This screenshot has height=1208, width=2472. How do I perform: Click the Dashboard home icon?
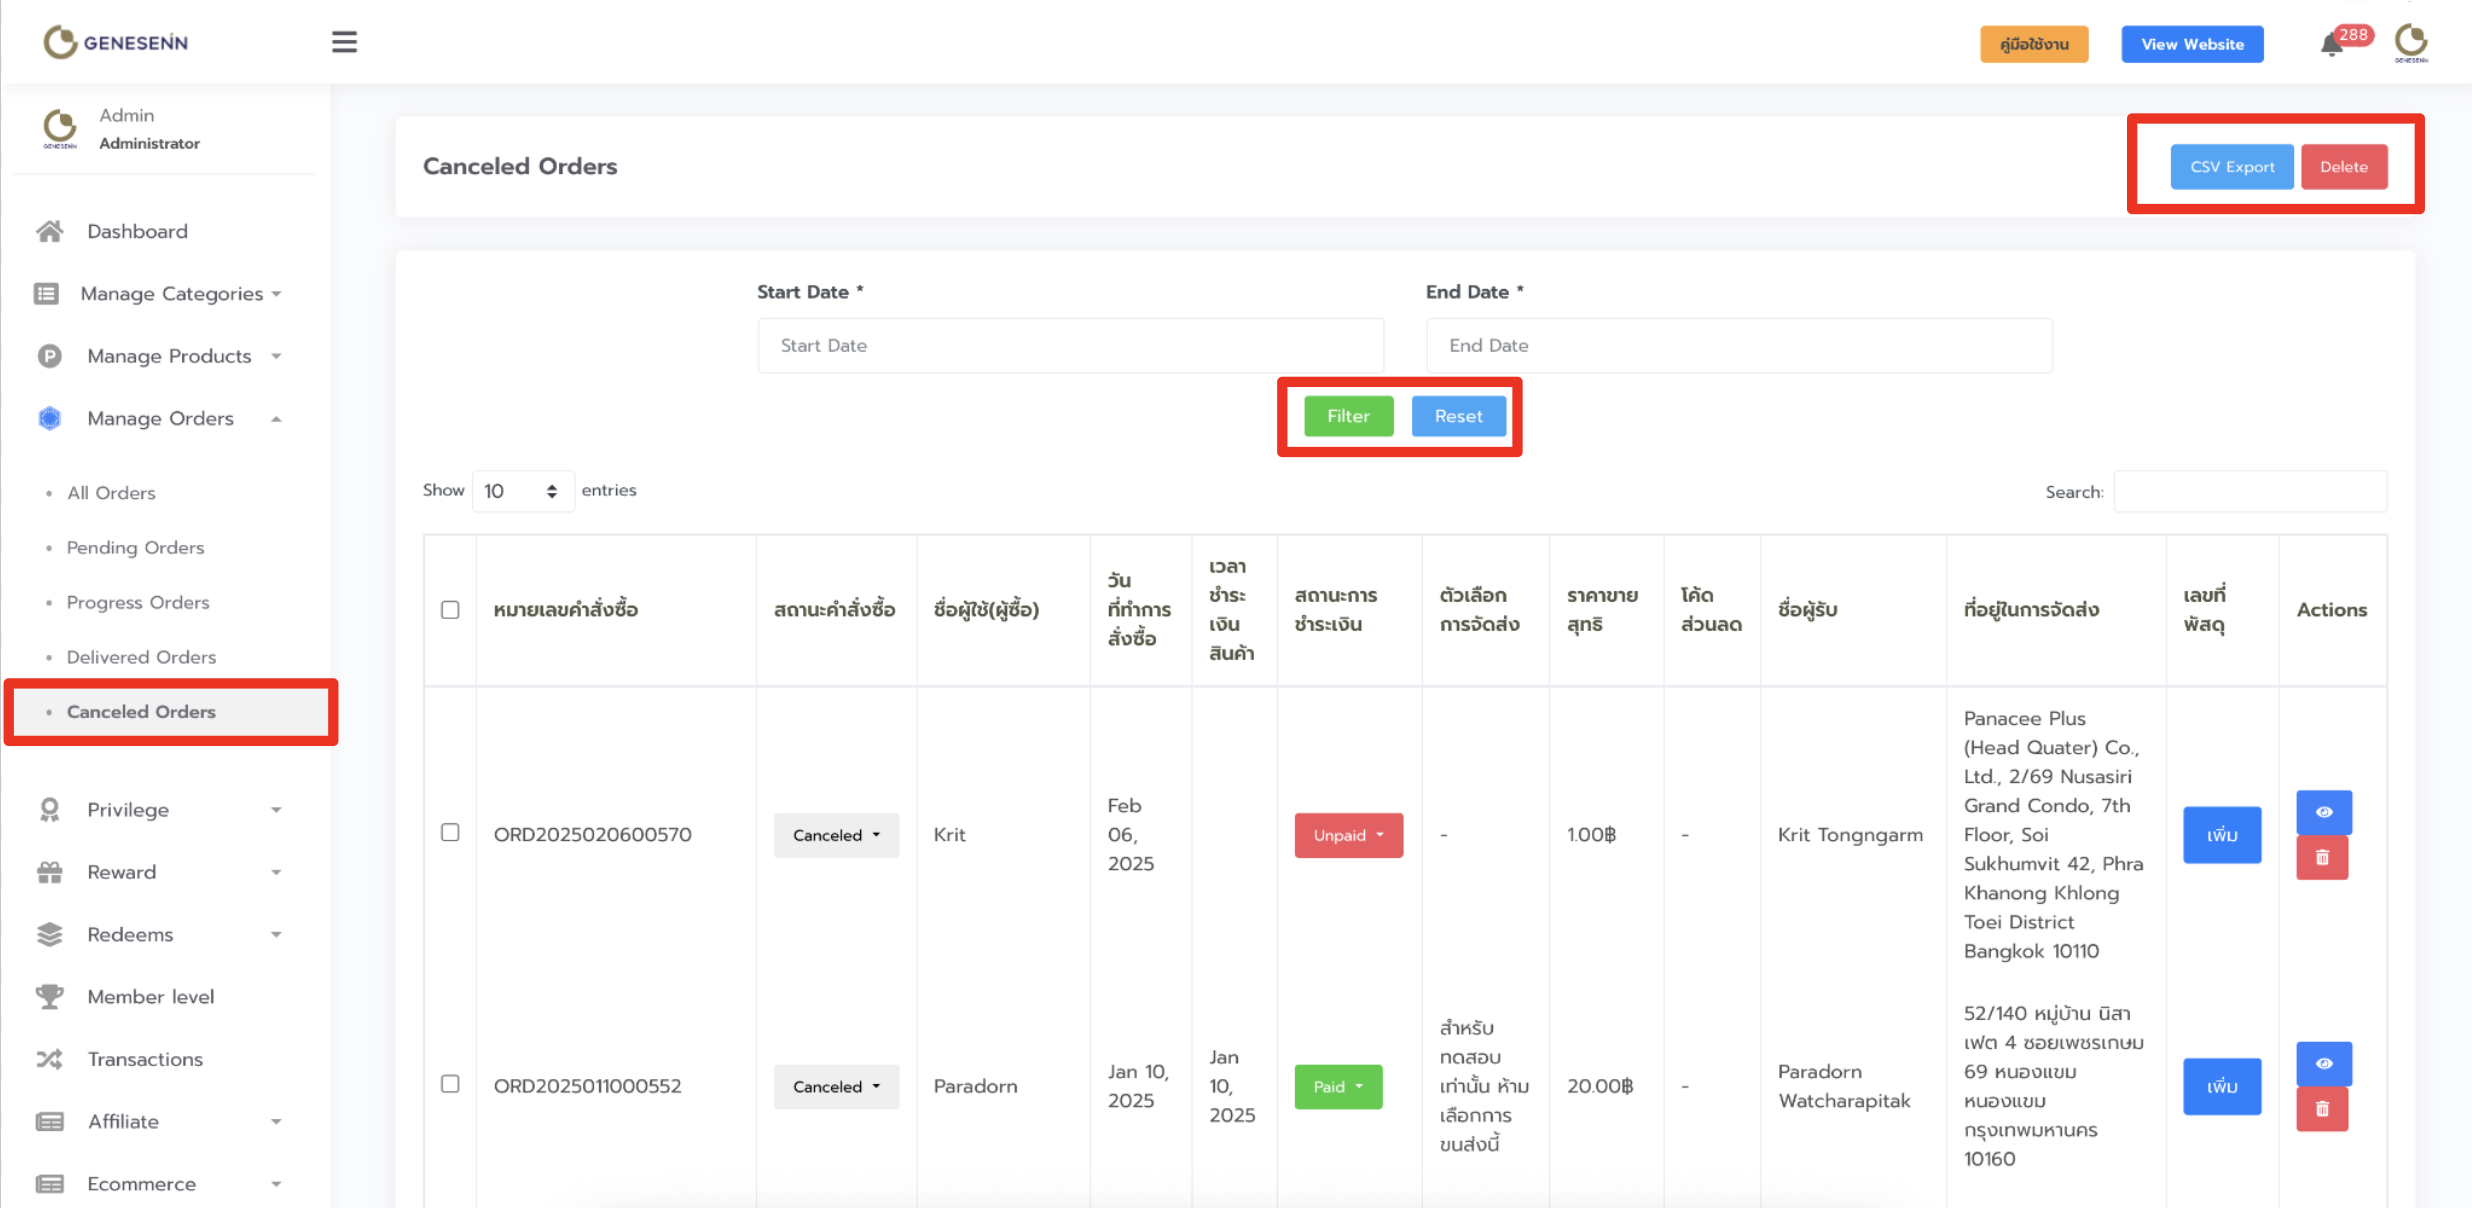(49, 231)
